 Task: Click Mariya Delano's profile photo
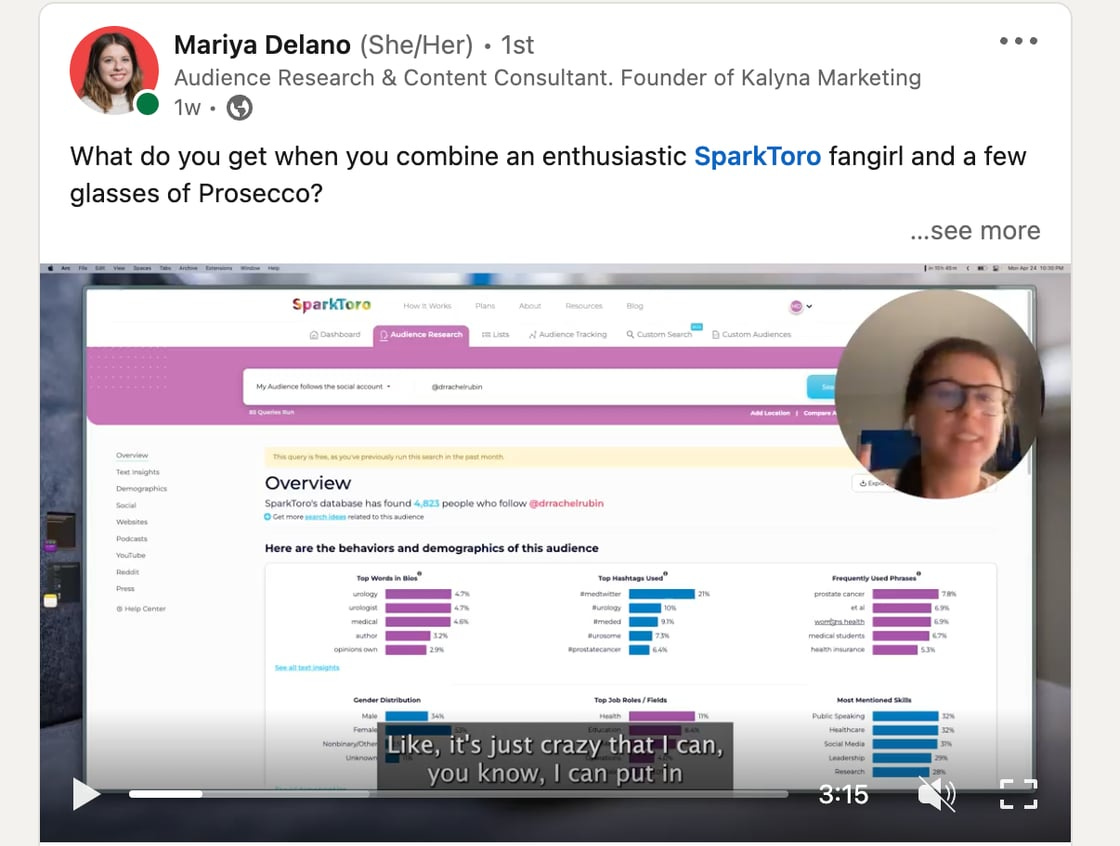114,70
